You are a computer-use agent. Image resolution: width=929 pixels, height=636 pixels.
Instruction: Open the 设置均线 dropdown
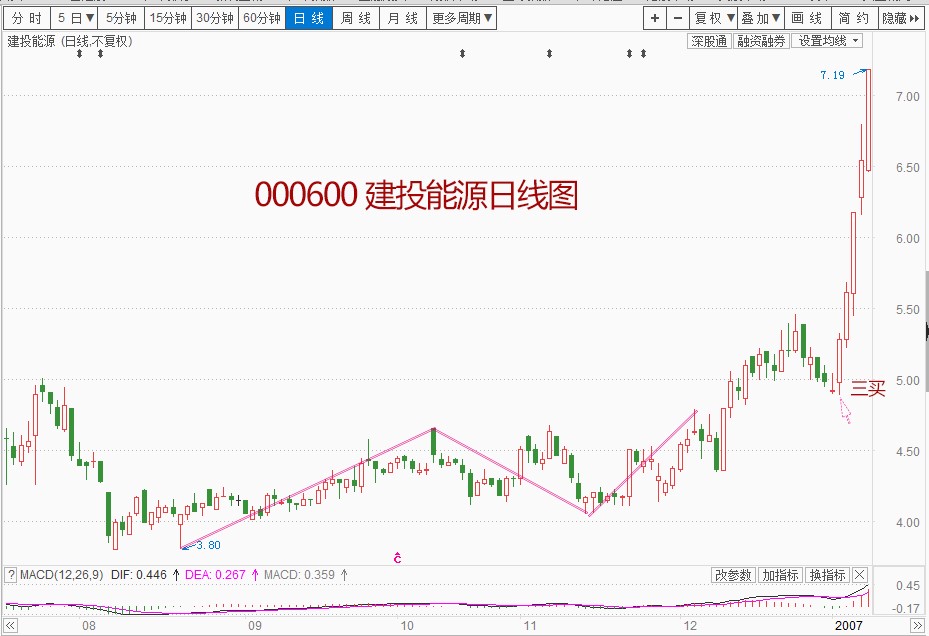click(x=829, y=41)
